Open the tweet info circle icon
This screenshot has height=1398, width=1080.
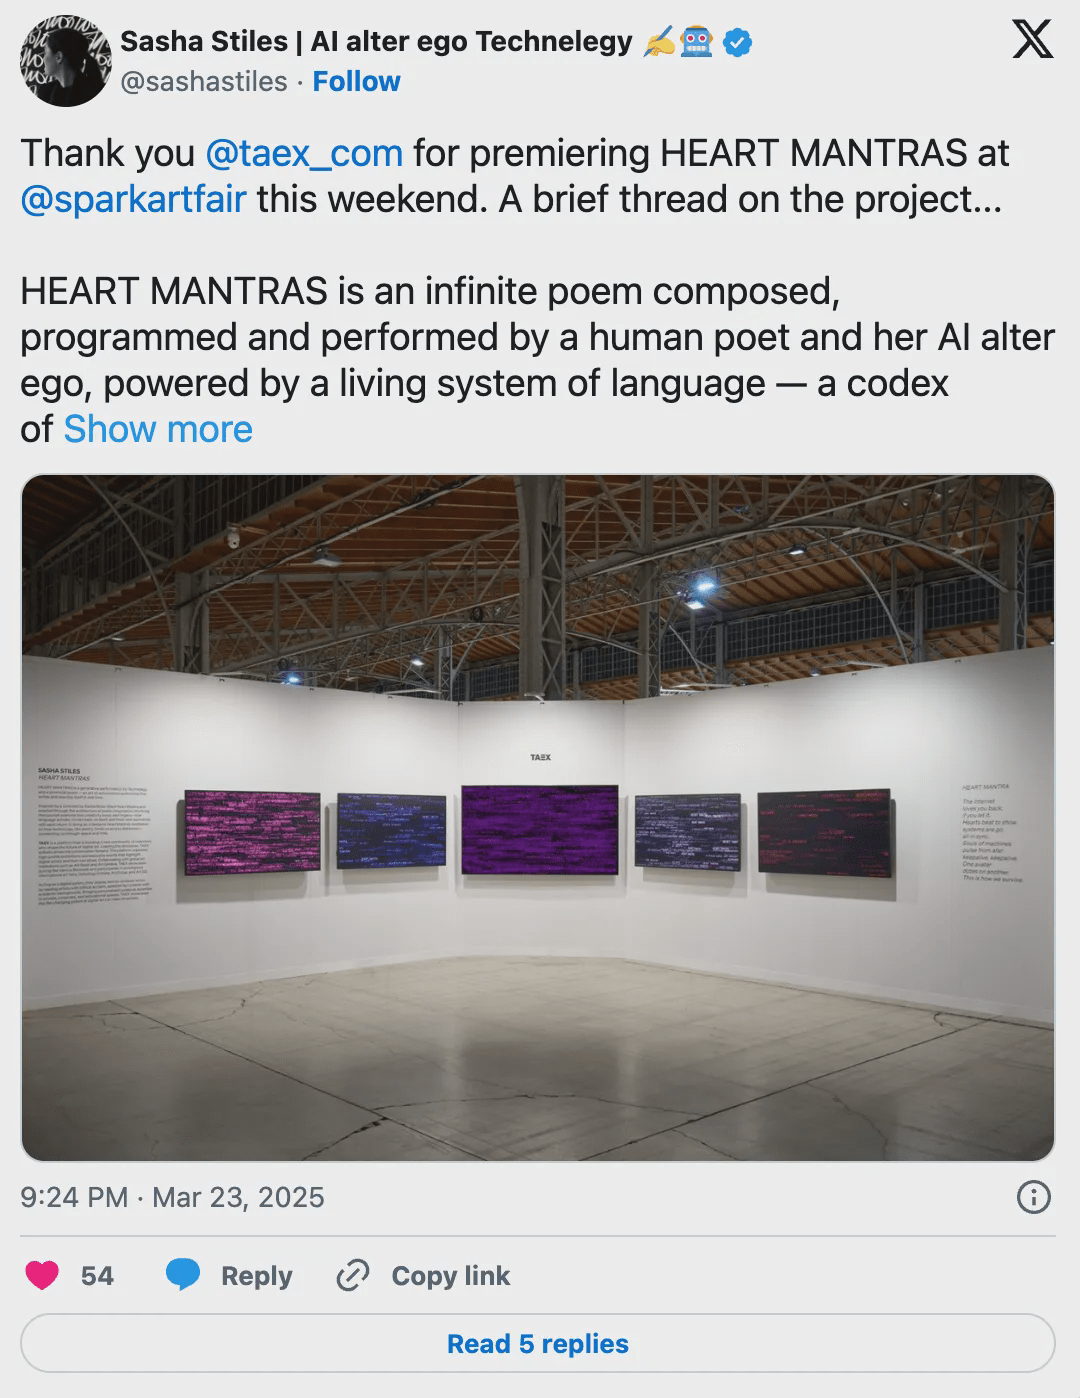1033,1197
